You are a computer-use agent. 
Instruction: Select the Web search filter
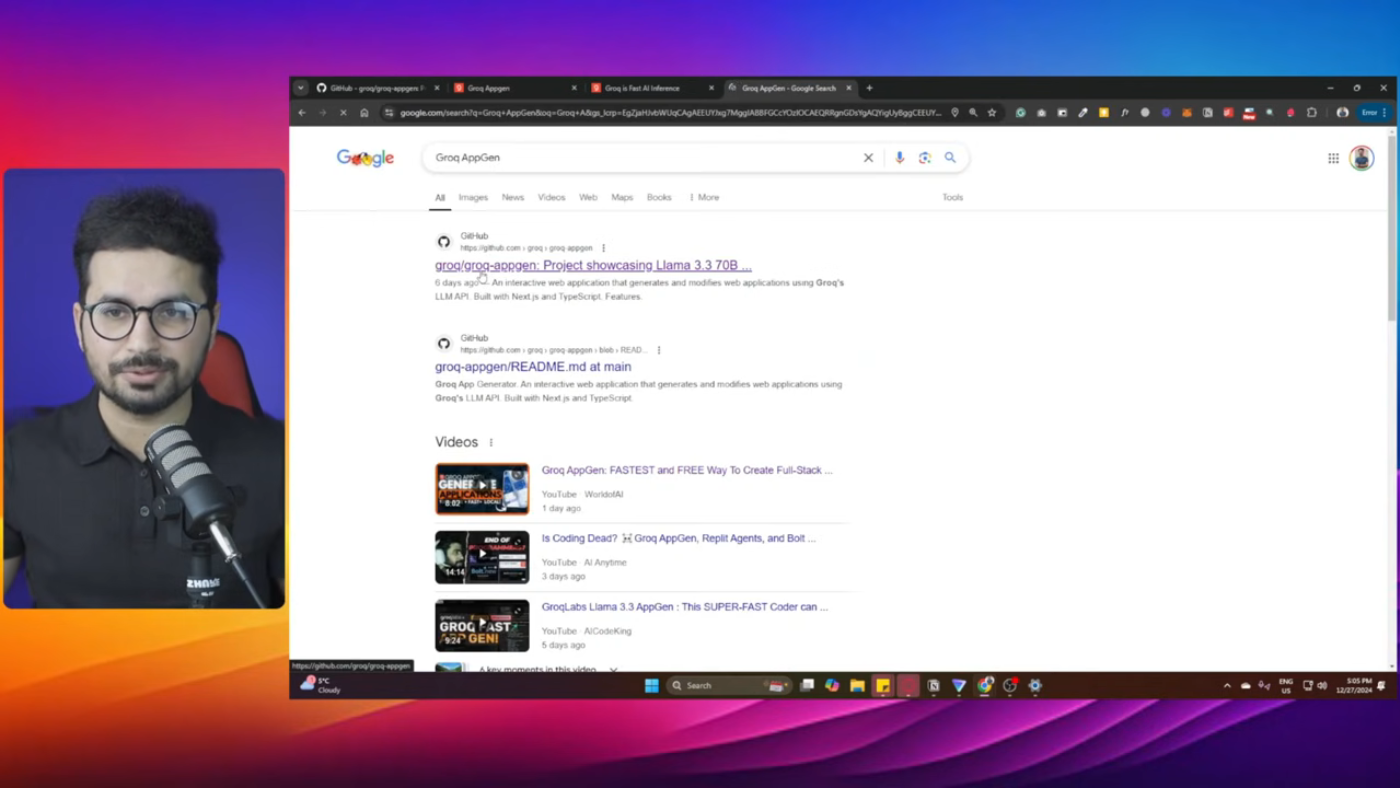tap(588, 197)
